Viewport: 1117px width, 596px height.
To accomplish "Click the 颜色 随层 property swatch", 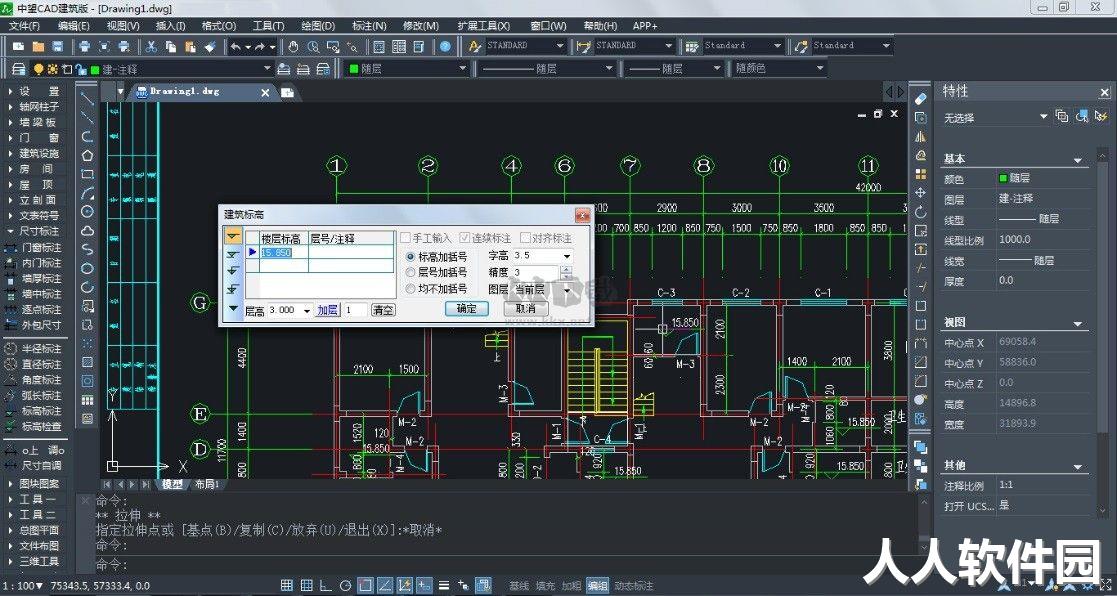I will 1003,178.
